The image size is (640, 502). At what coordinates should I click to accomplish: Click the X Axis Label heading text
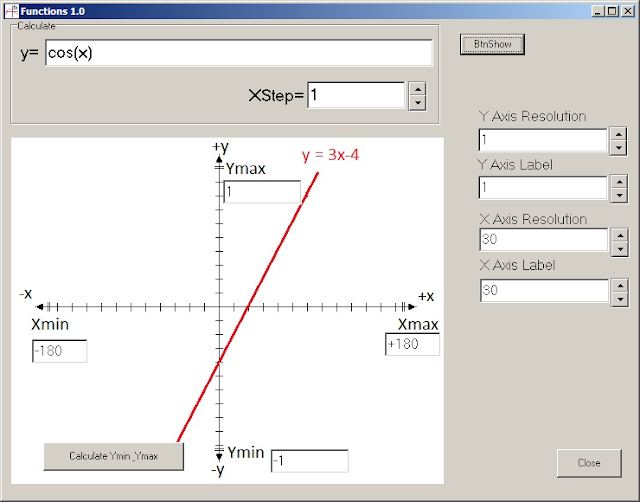[x=517, y=265]
